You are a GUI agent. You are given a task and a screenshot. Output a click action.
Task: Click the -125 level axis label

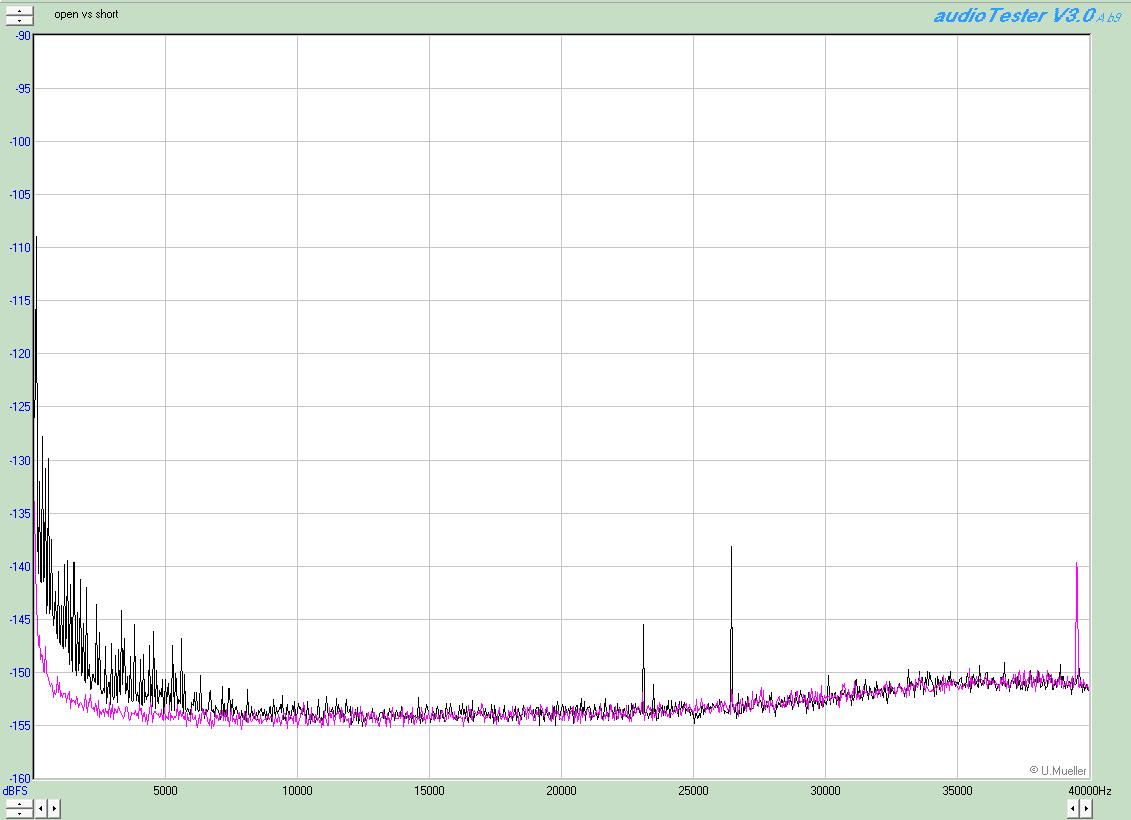[20, 407]
